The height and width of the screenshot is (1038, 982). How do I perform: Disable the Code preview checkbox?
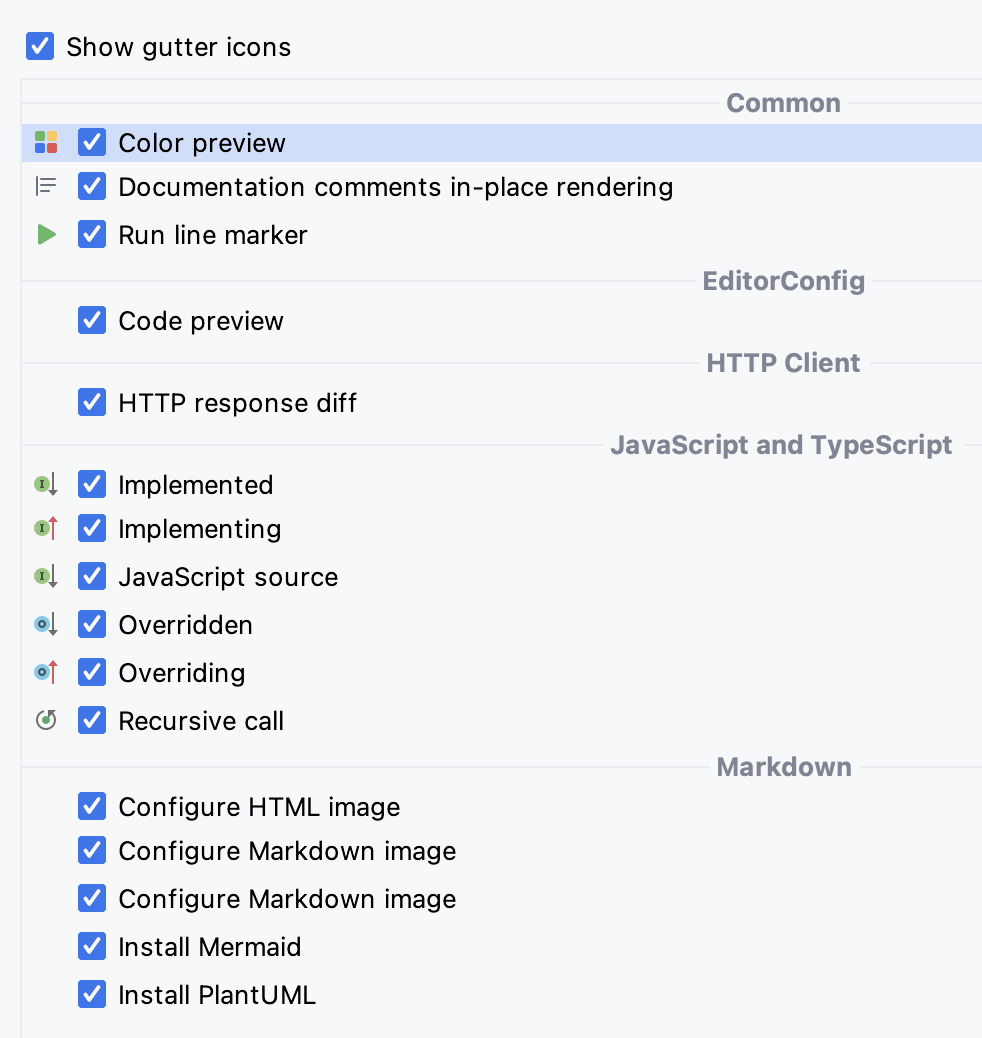pos(91,320)
